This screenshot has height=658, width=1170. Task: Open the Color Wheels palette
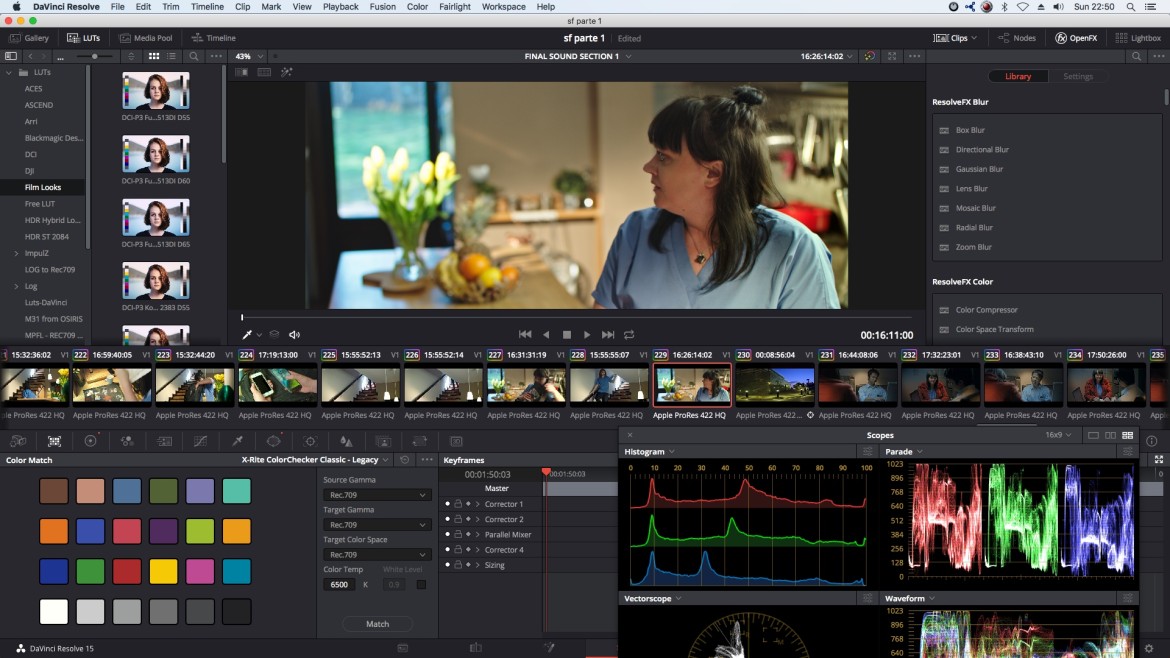(x=90, y=441)
